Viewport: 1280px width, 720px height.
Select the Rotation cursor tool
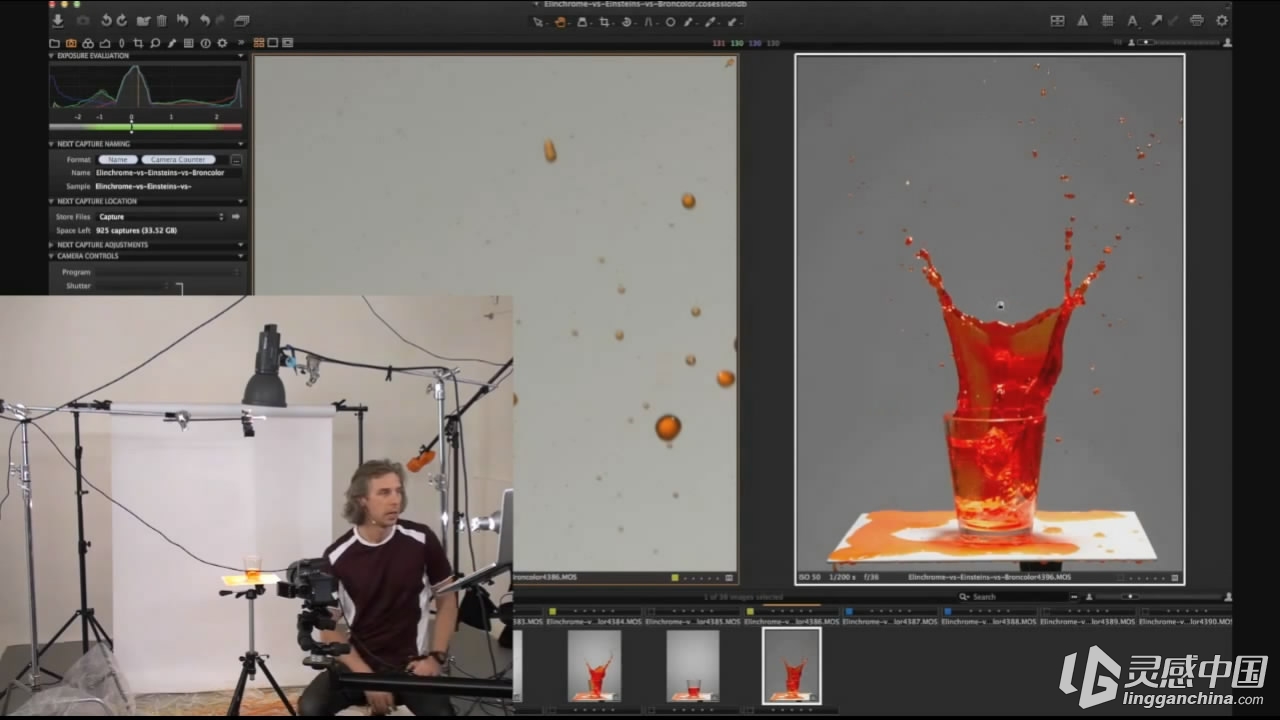tap(626, 22)
